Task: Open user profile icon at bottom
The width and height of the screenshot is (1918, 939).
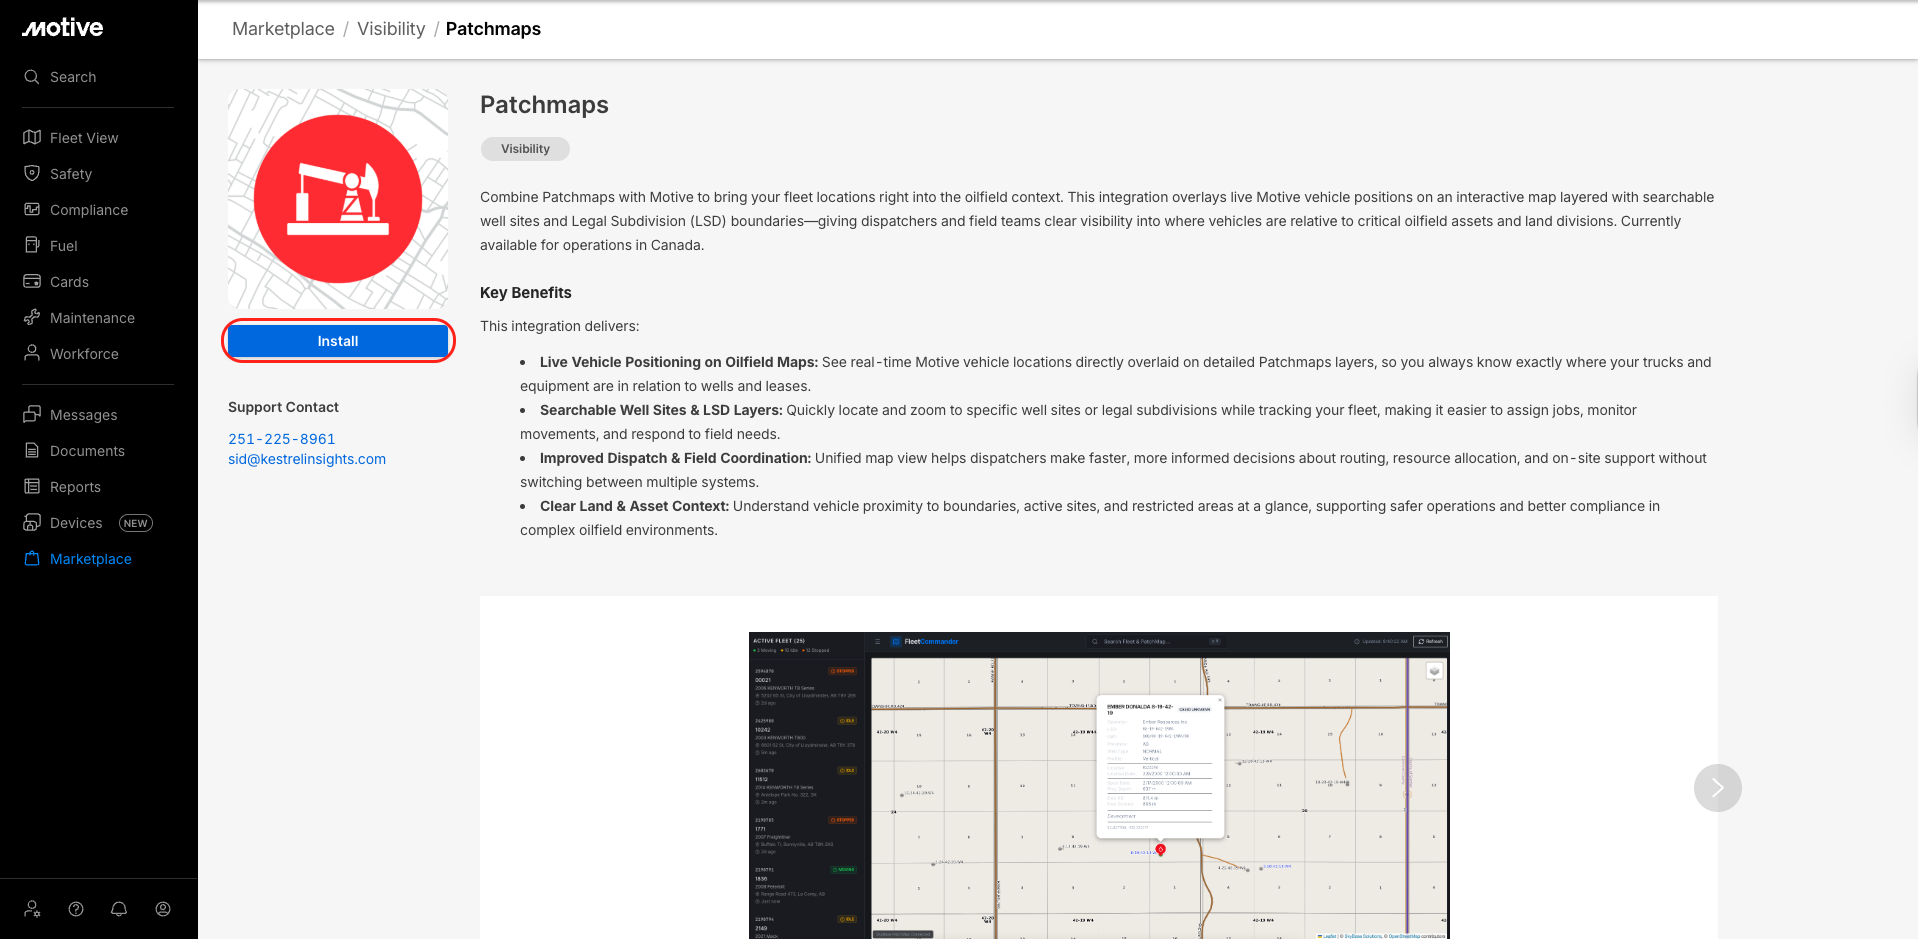Action: coord(163,909)
